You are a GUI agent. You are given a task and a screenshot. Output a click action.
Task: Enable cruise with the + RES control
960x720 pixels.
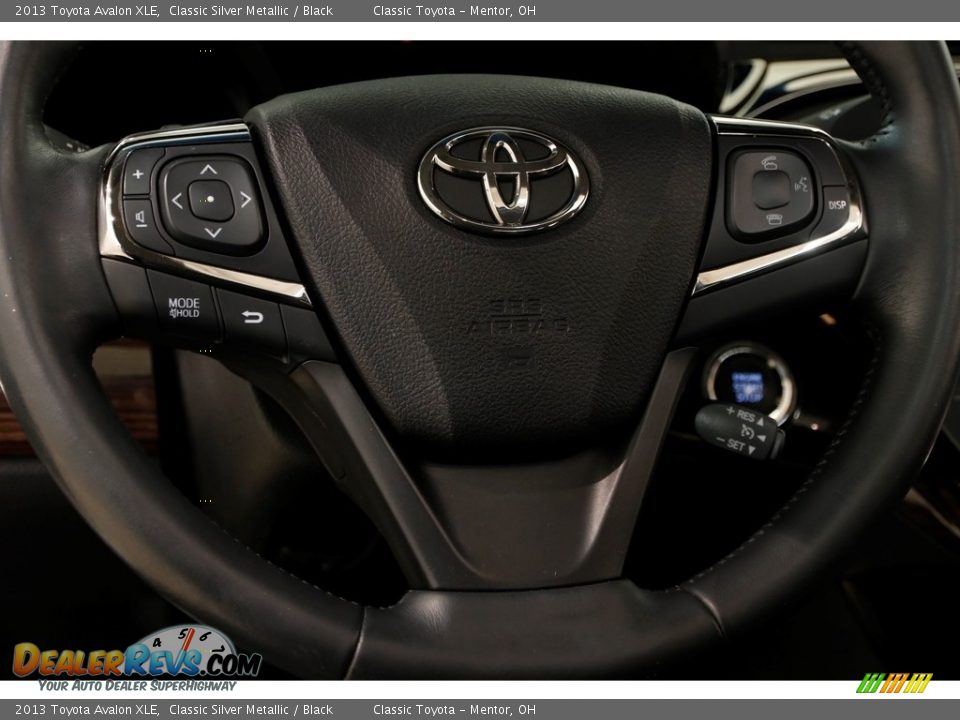[x=742, y=415]
